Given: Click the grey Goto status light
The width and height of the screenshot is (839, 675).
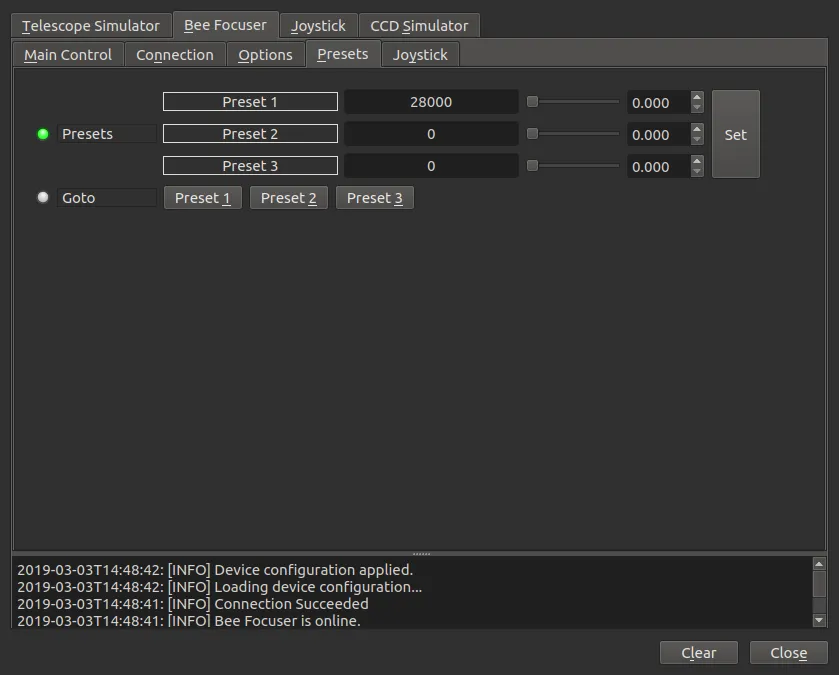Looking at the screenshot, I should (x=43, y=197).
